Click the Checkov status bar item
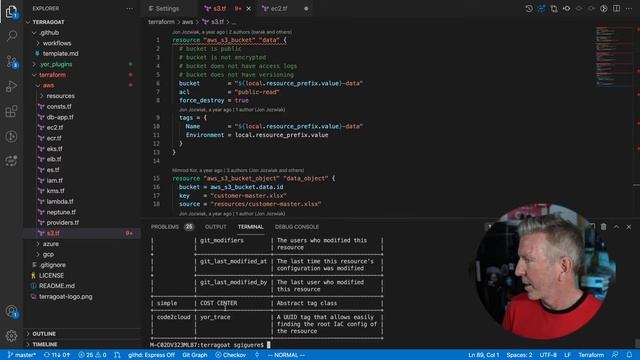 (231, 355)
